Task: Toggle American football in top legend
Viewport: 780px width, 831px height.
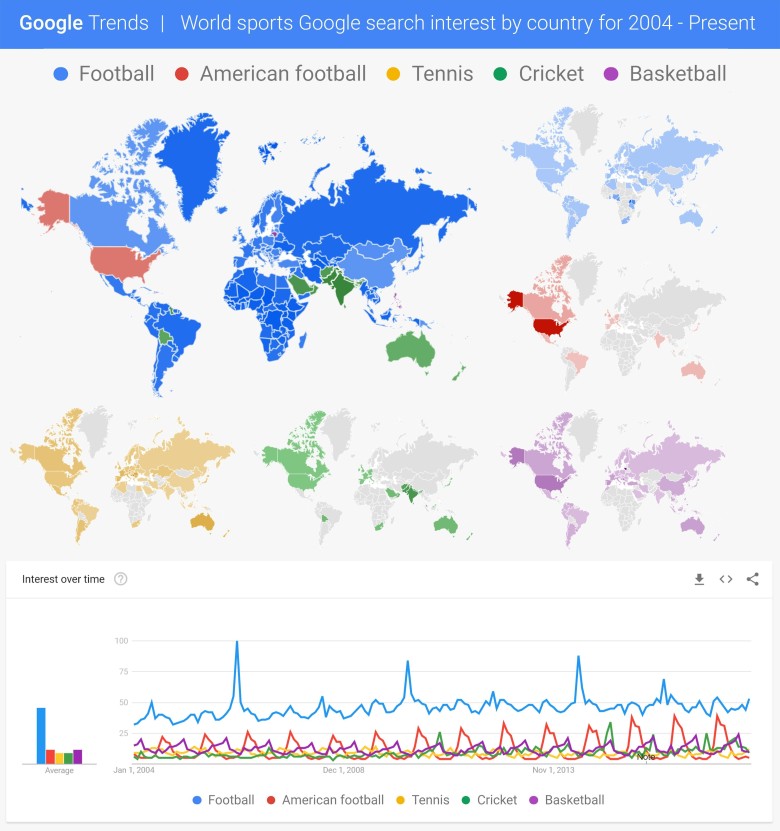Action: coord(271,74)
